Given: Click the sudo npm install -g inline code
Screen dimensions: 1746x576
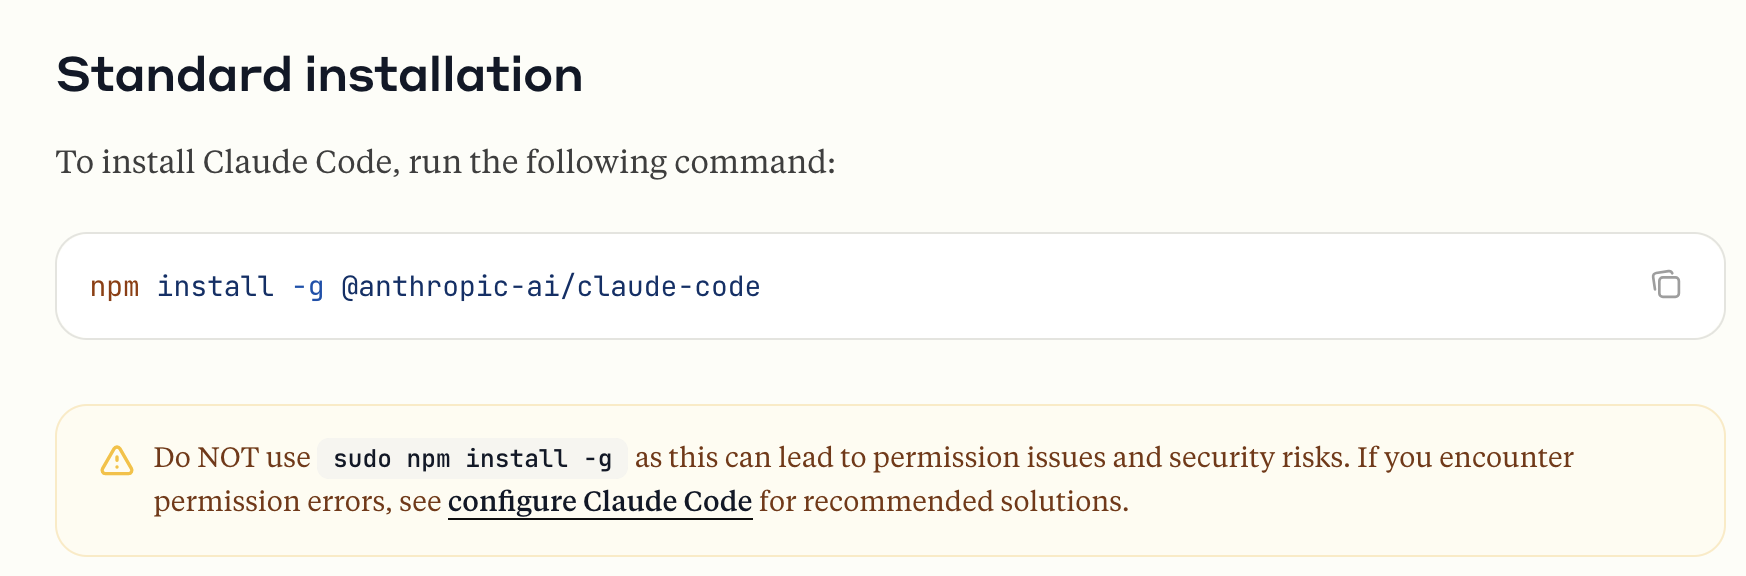Looking at the screenshot, I should pos(472,458).
